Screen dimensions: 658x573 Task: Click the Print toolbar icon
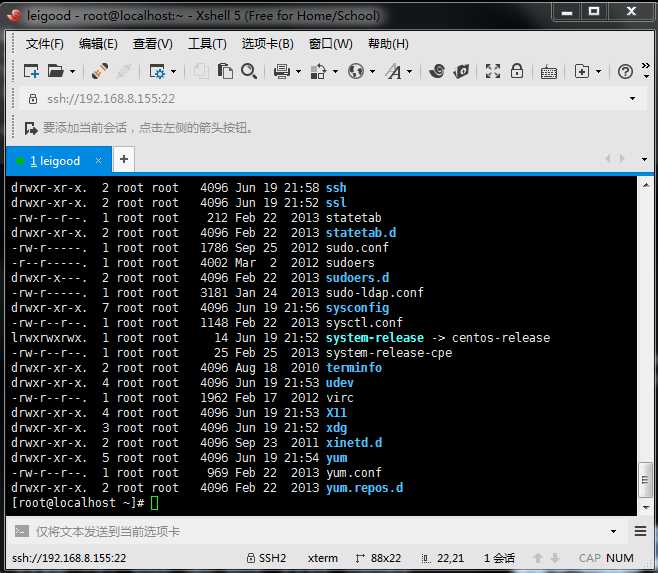click(x=282, y=71)
